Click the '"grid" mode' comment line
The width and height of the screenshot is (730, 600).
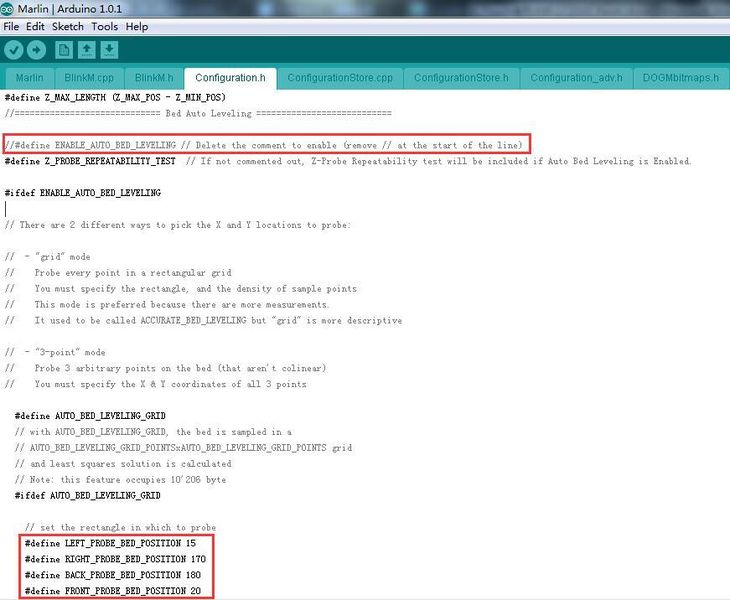coord(47,256)
